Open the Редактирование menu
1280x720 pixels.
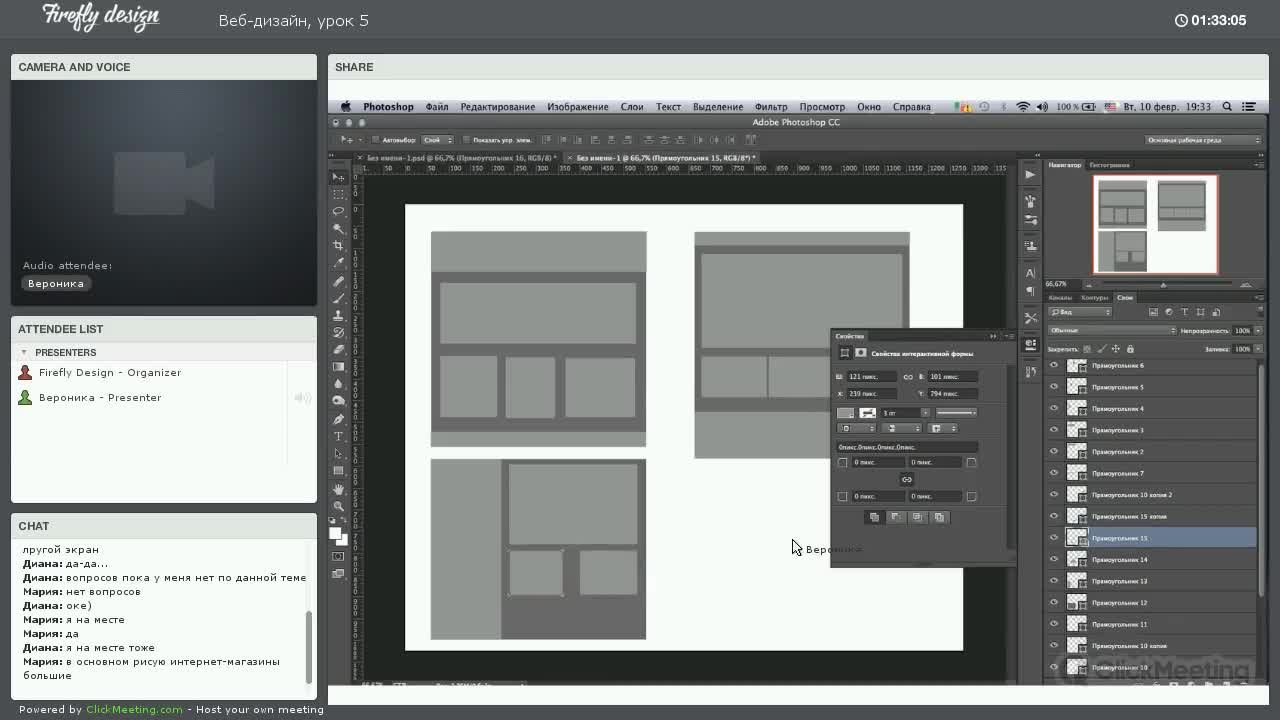point(498,107)
